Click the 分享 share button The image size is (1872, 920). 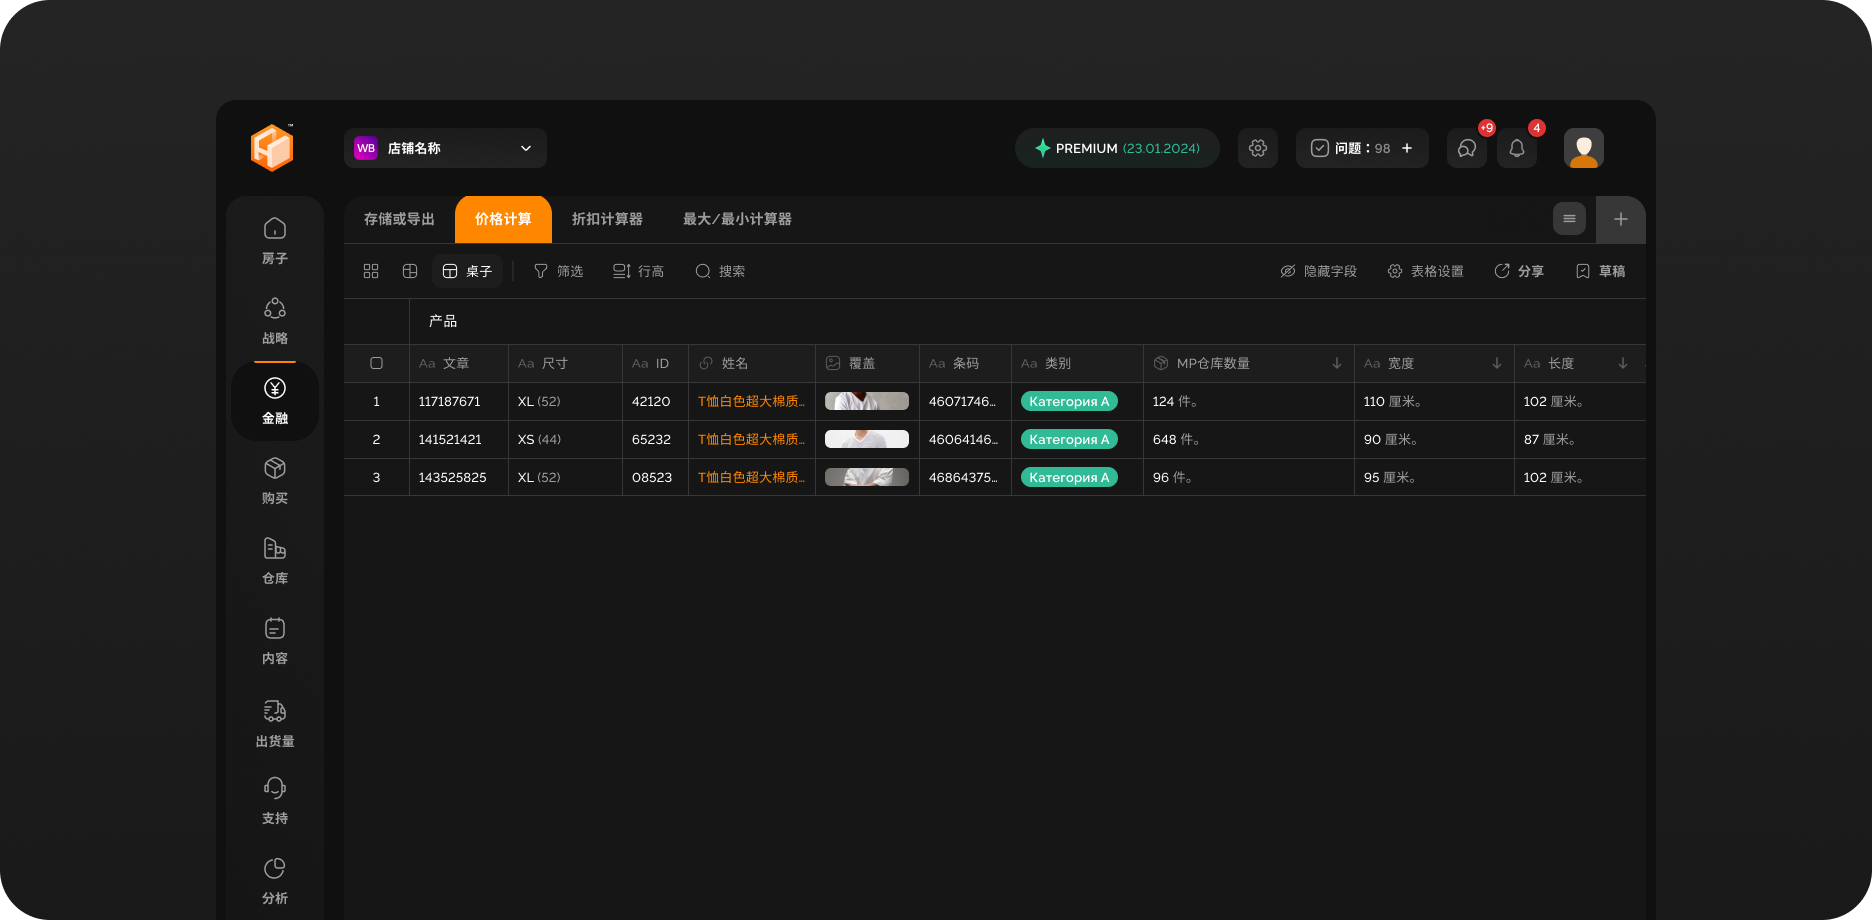[x=1519, y=271]
